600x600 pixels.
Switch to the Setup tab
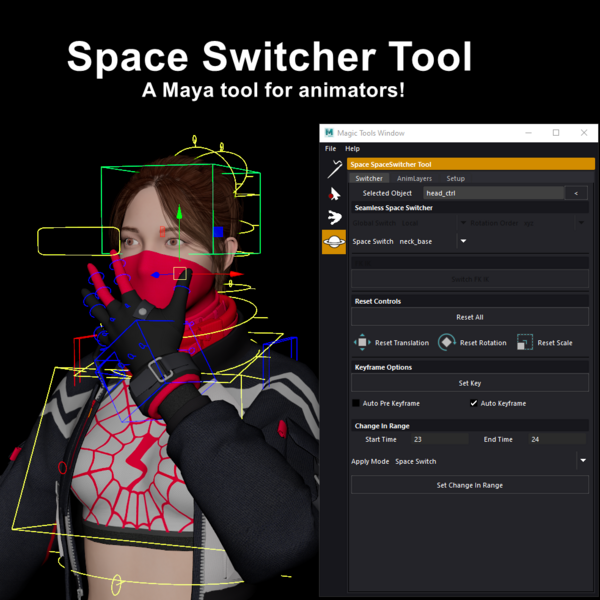tap(455, 178)
